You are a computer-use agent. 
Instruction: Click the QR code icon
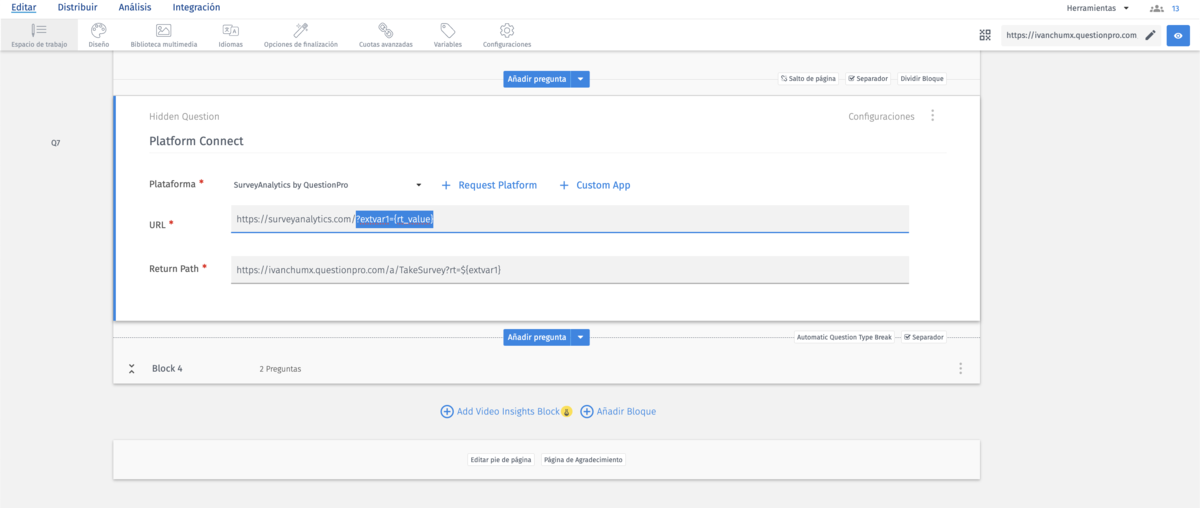tap(985, 35)
